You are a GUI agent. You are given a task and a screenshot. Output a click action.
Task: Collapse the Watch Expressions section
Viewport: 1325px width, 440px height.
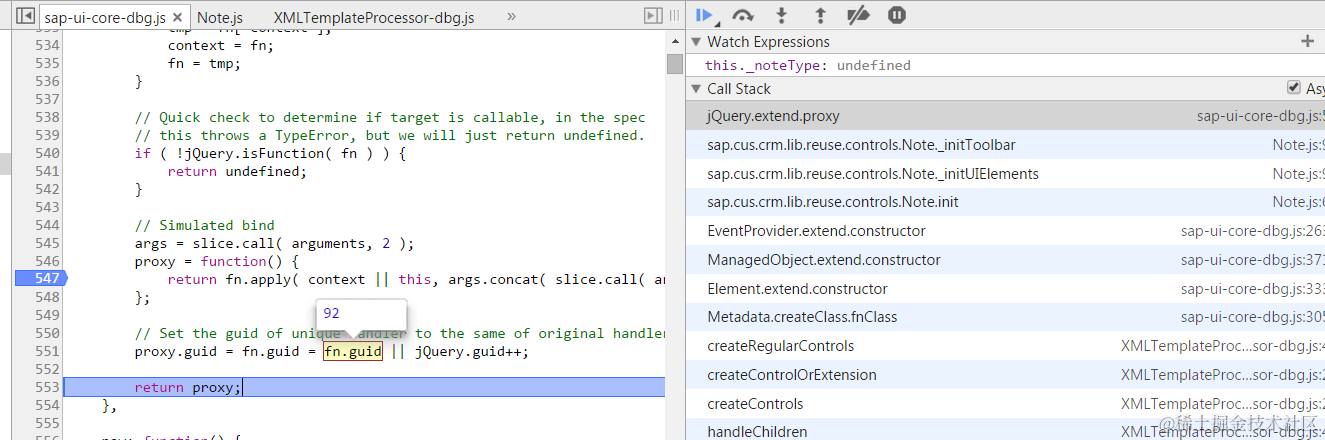point(696,42)
